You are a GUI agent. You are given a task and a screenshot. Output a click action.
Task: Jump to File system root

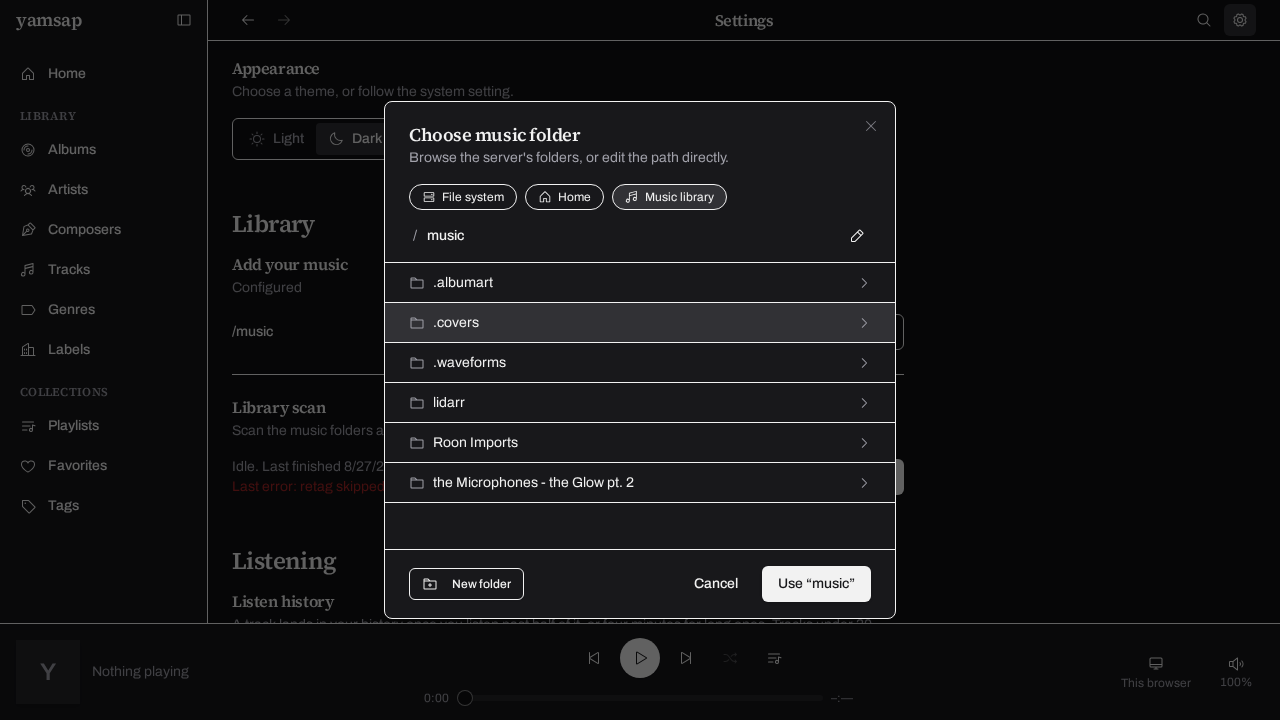pyautogui.click(x=463, y=197)
